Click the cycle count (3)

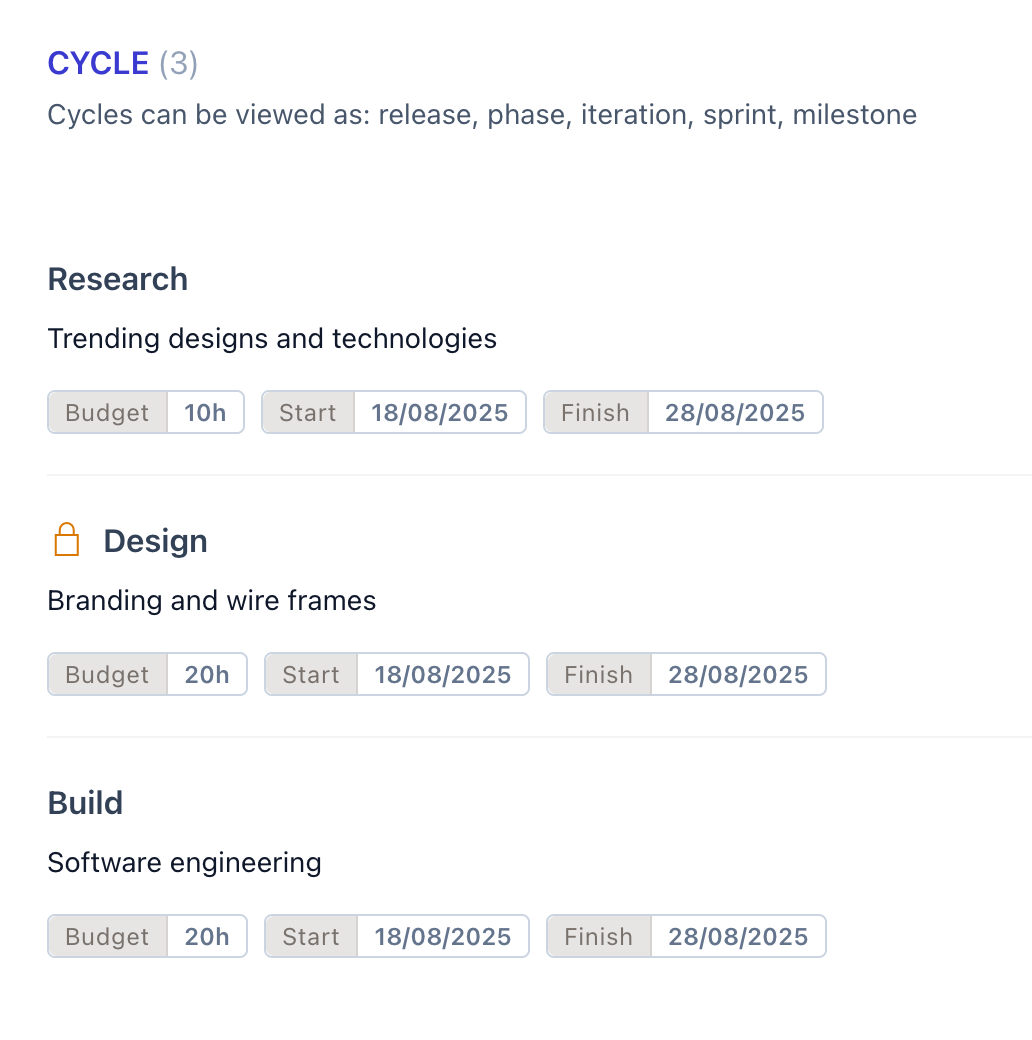[179, 64]
